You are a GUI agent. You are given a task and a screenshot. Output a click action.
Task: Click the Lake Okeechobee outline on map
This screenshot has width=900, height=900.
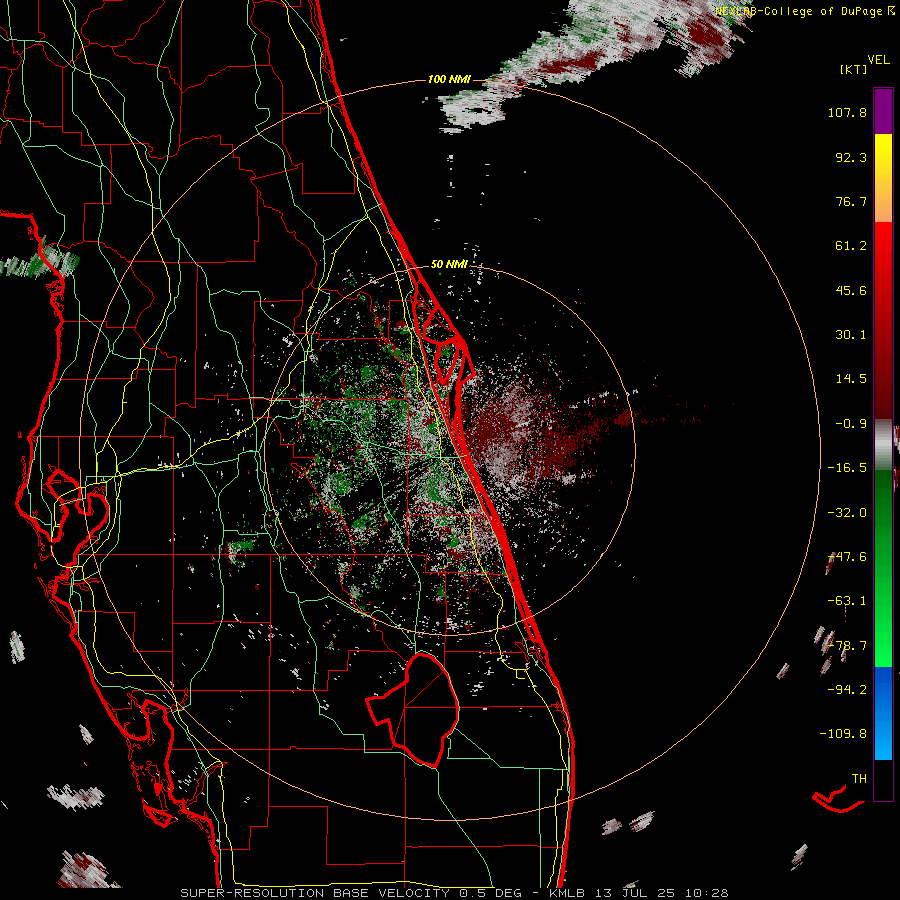pos(412,709)
